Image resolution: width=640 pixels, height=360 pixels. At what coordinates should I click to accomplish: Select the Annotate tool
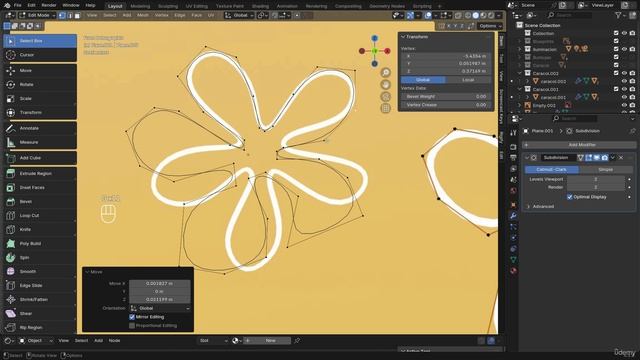[x=40, y=128]
